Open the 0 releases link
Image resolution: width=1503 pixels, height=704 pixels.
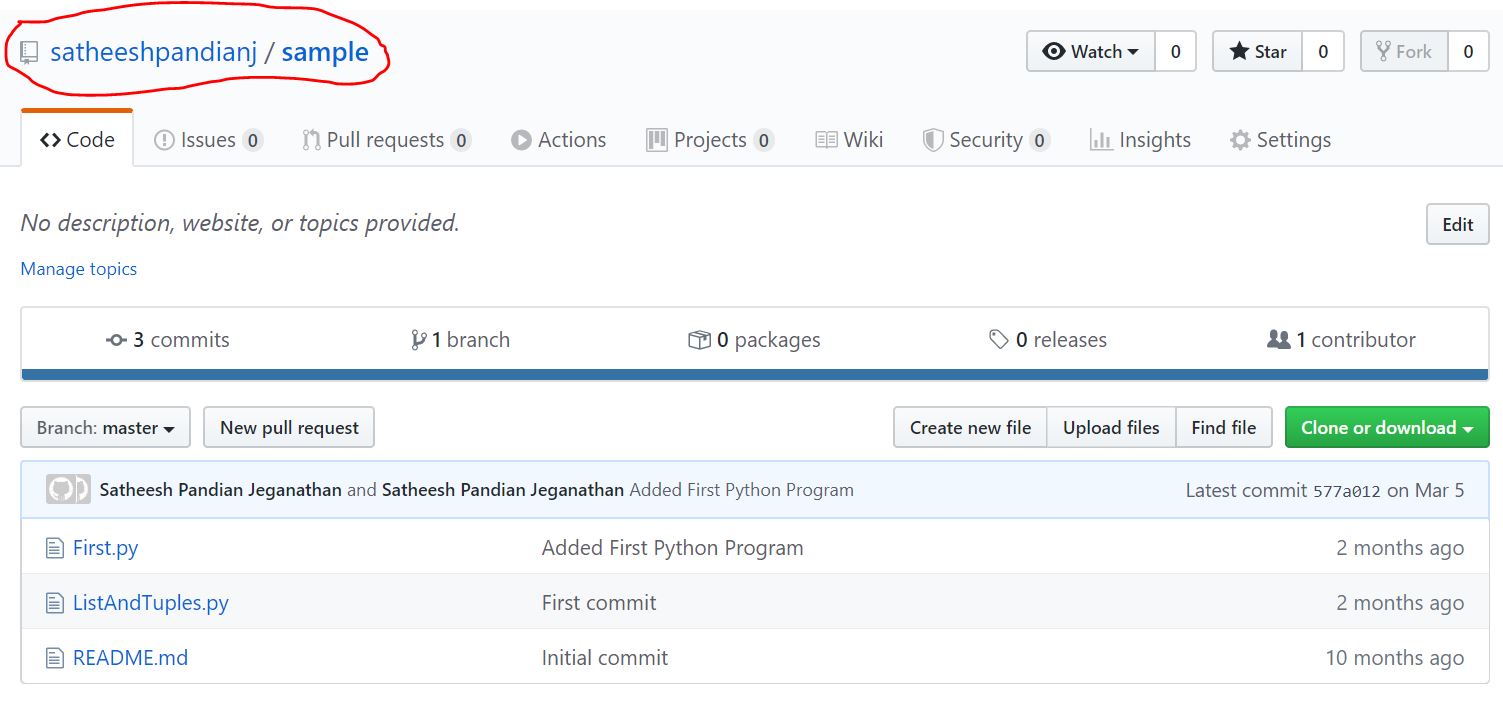(1048, 340)
